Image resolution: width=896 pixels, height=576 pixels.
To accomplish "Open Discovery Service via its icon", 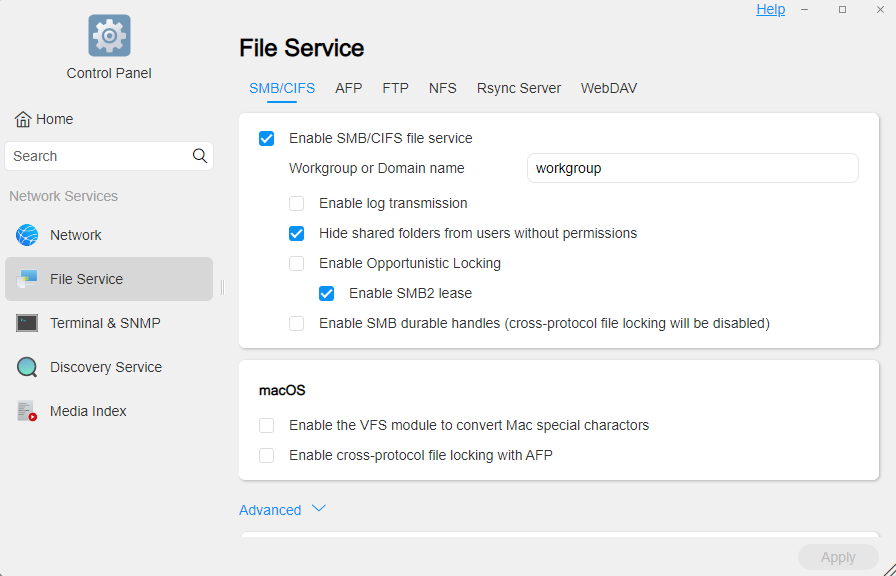I will 27,367.
